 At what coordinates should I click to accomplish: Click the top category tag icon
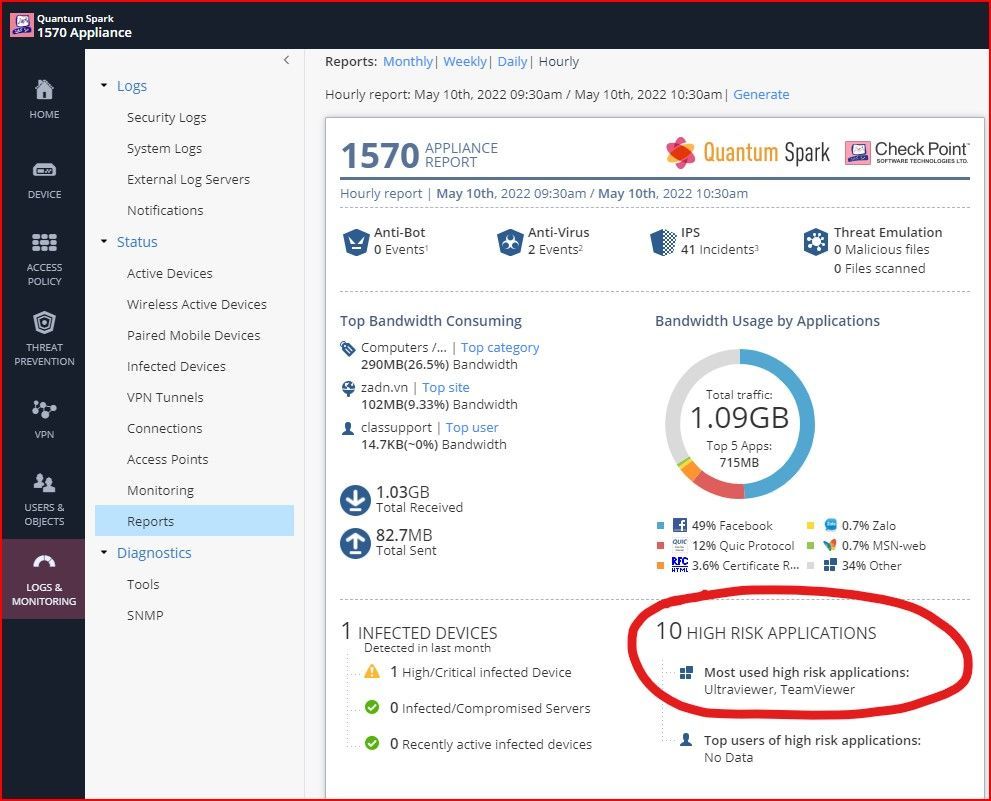348,348
